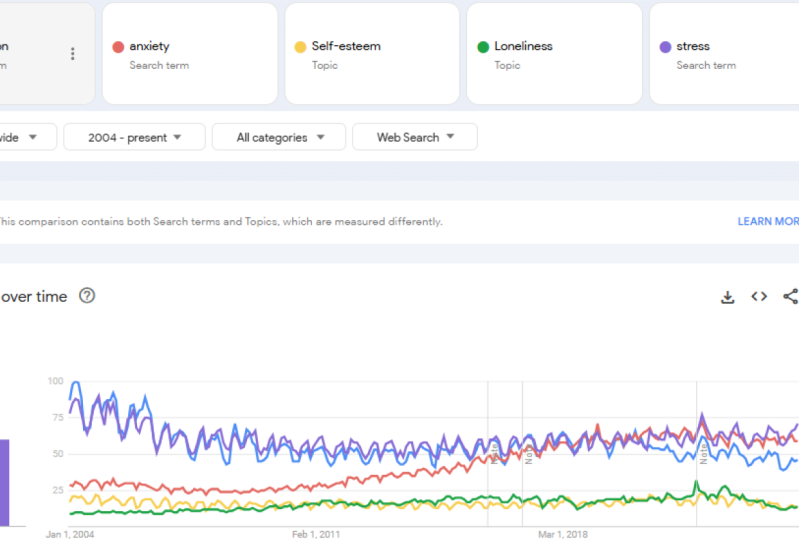The width and height of the screenshot is (799, 540).
Task: Click 'Topic' subtitle under Self-esteem
Action: pos(325,65)
